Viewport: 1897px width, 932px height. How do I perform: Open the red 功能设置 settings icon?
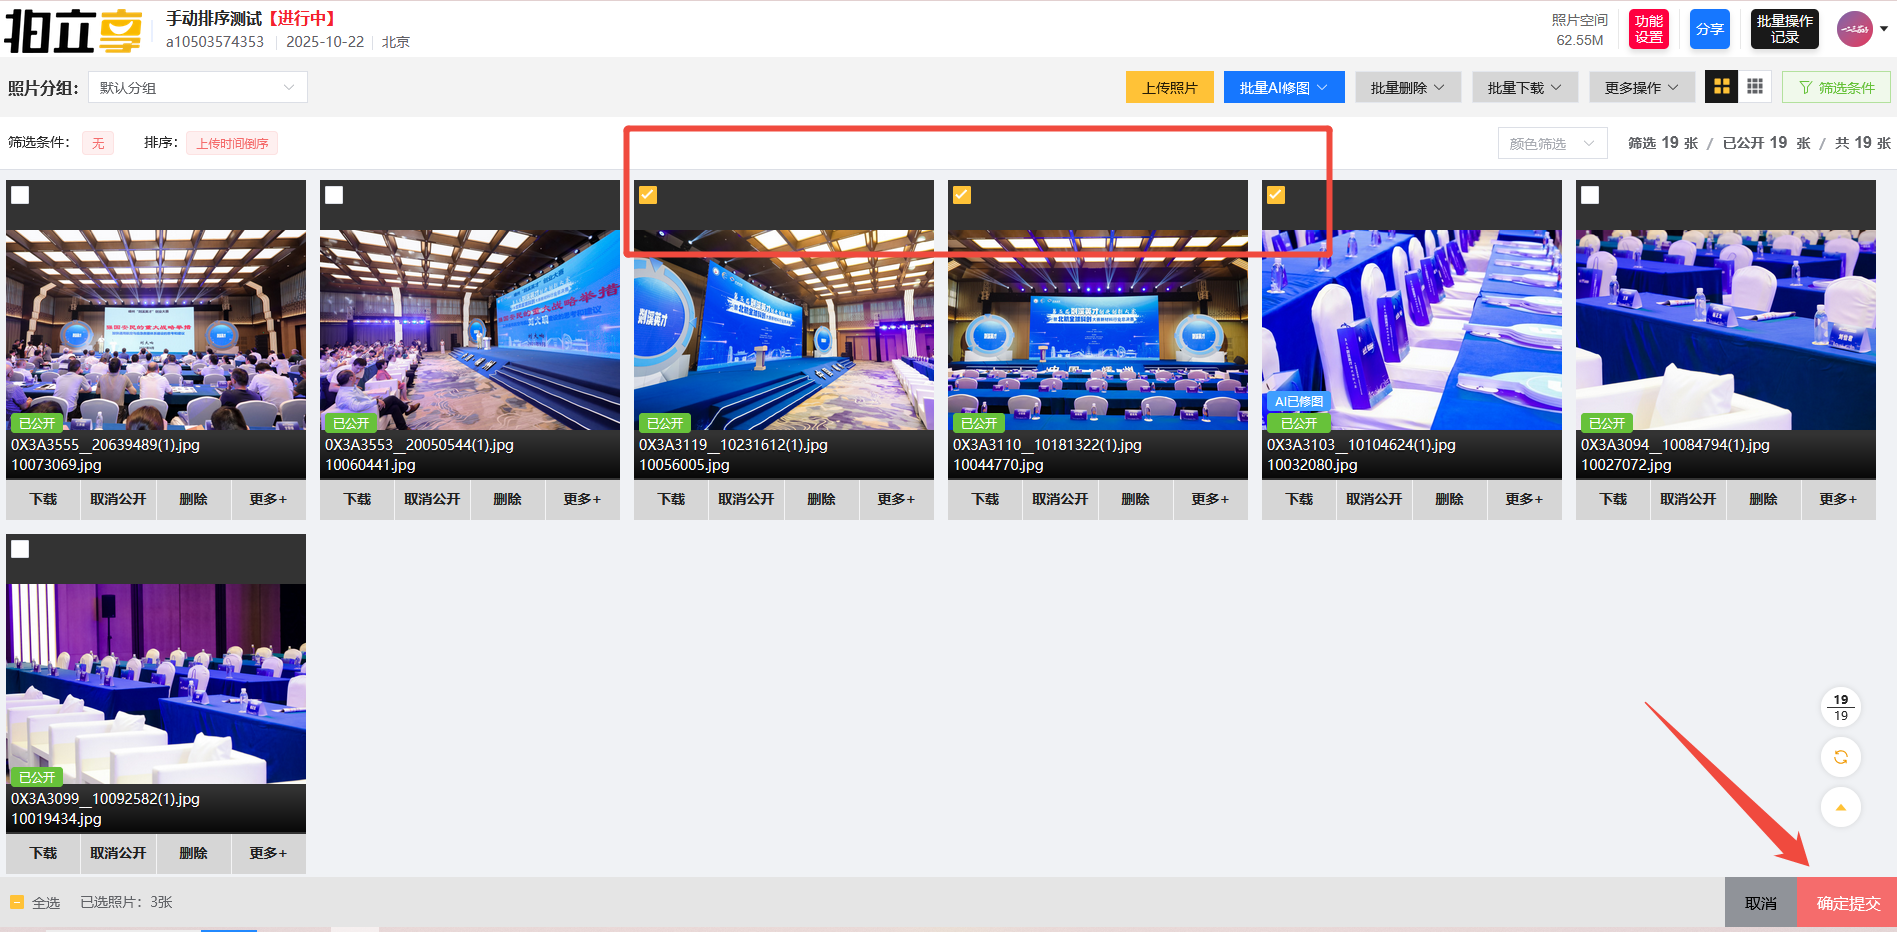coord(1649,29)
